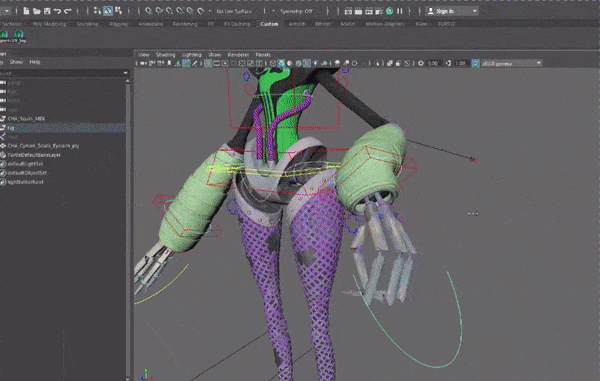The image size is (600, 381).
Task: Click the New Scene icon
Action: pyautogui.click(x=26, y=11)
